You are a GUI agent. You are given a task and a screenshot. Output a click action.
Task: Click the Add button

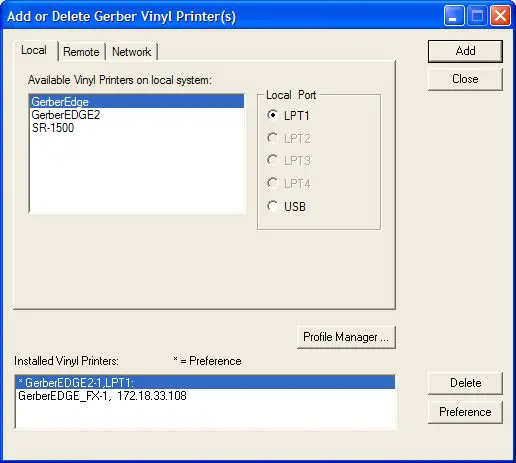465,51
